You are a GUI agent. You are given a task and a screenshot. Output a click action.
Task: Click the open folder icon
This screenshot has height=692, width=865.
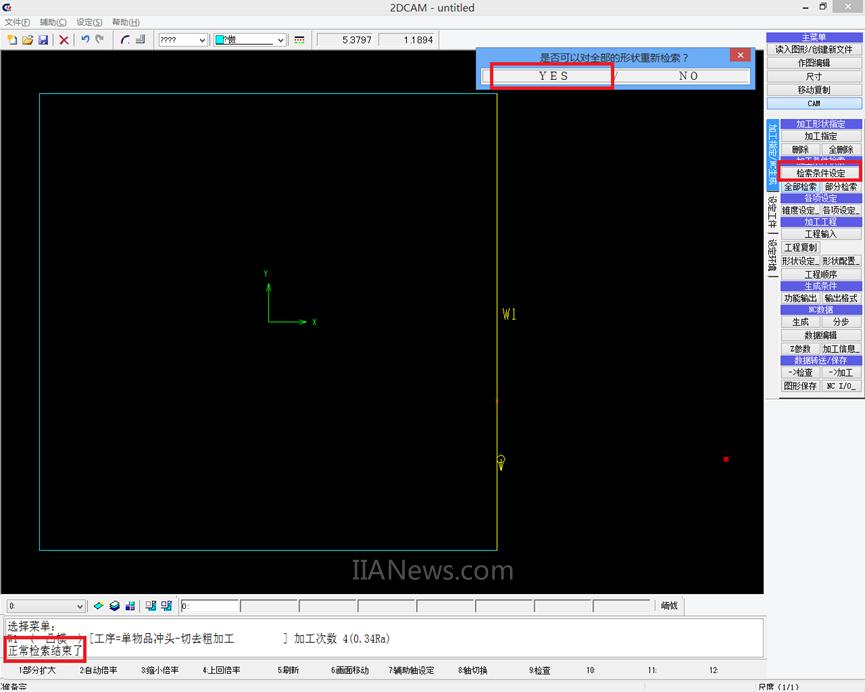tap(27, 40)
